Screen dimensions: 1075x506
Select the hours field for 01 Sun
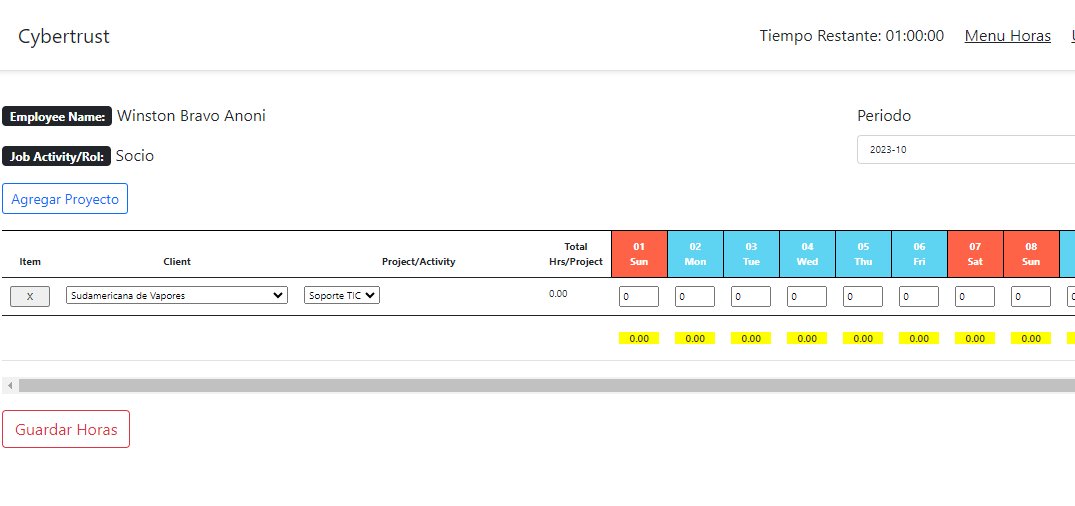coord(639,297)
